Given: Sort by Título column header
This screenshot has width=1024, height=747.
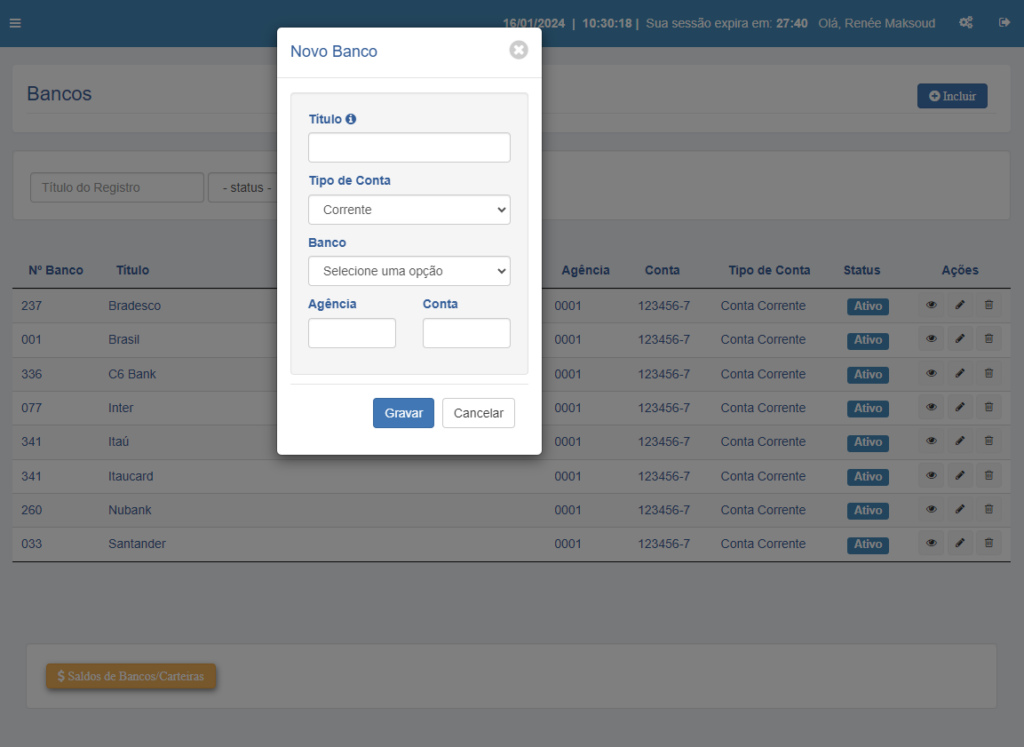Looking at the screenshot, I should 133,270.
